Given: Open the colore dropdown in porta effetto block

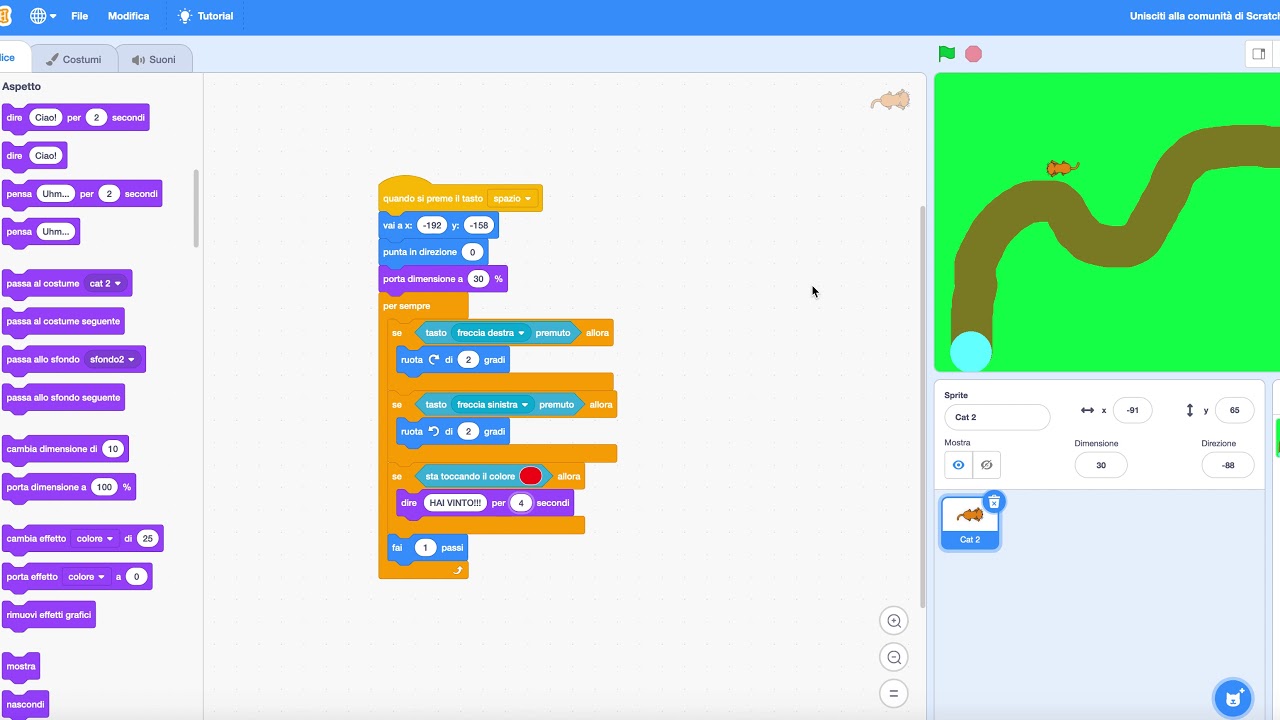Looking at the screenshot, I should click(x=86, y=577).
